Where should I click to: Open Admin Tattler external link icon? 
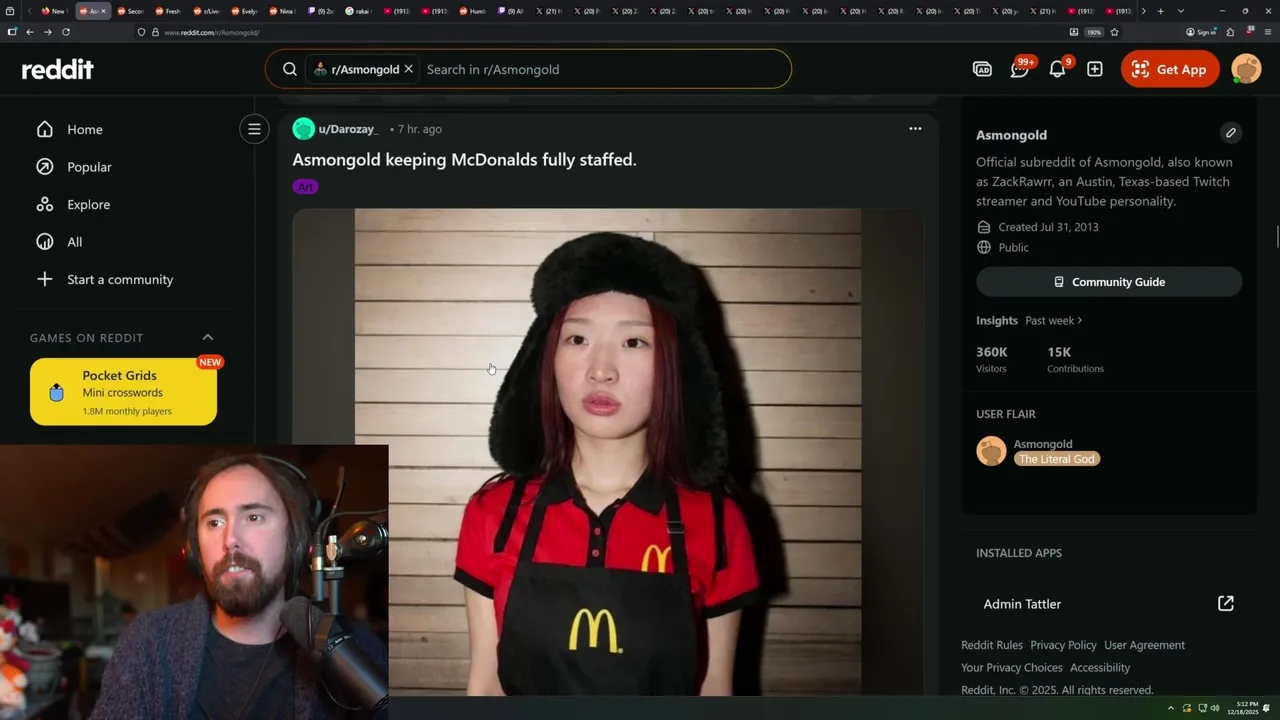1225,603
